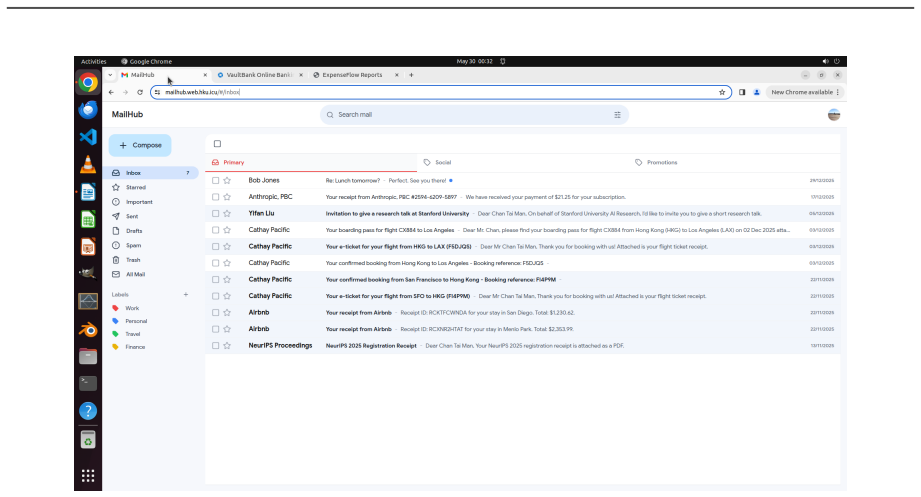Open the system volume and power menu
Screen dimensions: 921x497
pos(831,61)
